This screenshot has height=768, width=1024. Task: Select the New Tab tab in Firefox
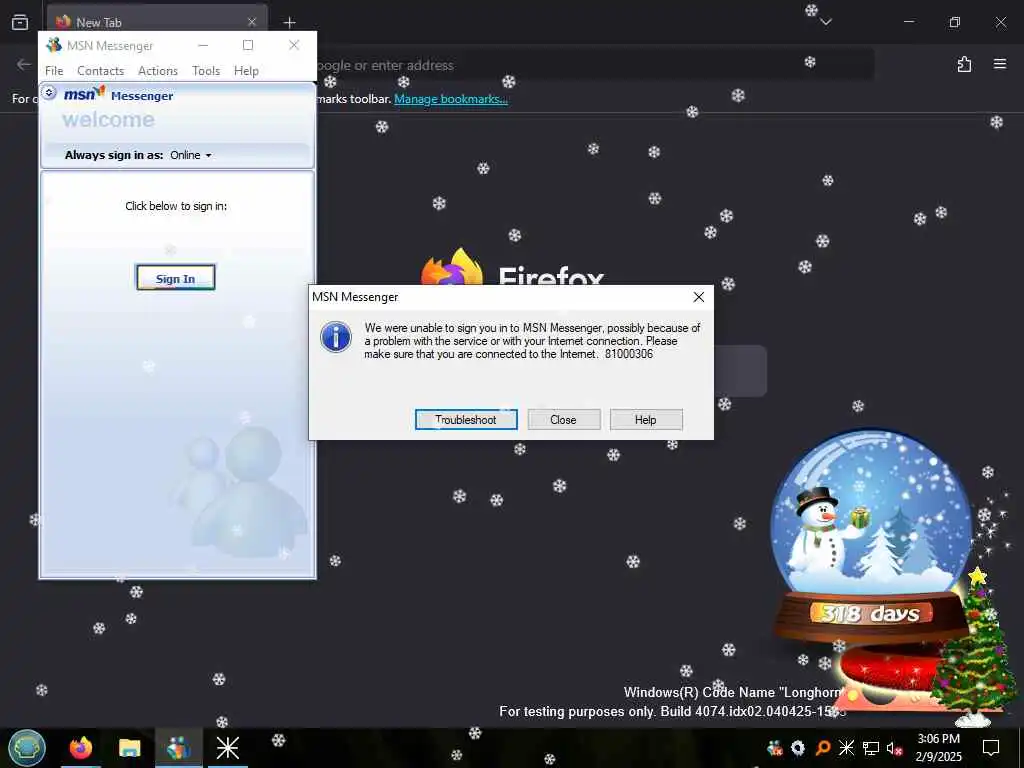pyautogui.click(x=157, y=22)
